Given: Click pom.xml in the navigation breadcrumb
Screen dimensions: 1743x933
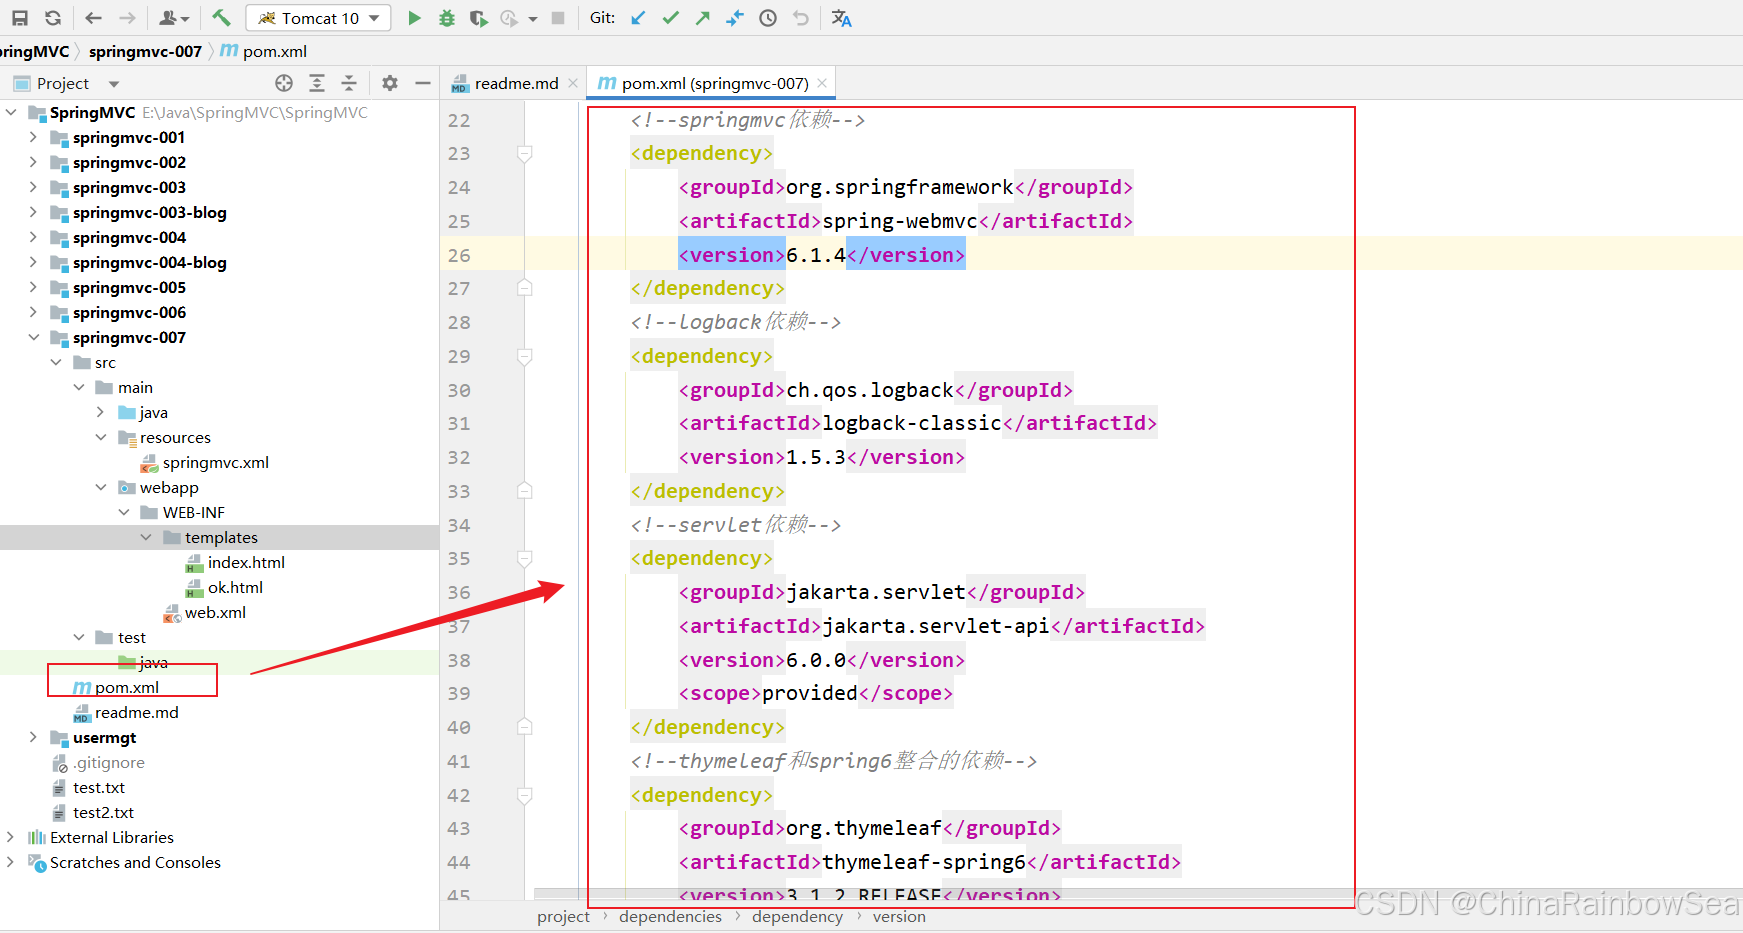Looking at the screenshot, I should 264,51.
